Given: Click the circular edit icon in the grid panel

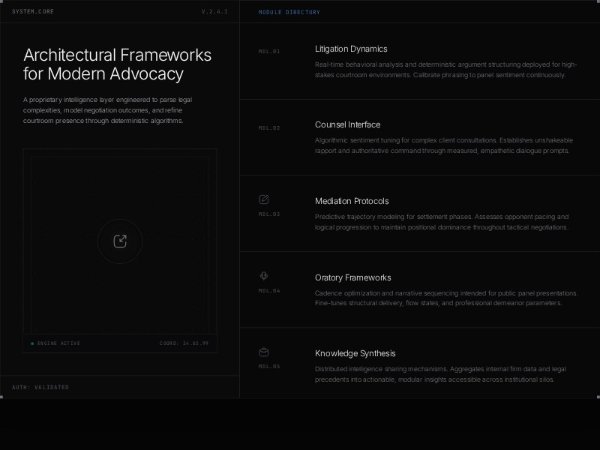Looking at the screenshot, I should tap(119, 241).
